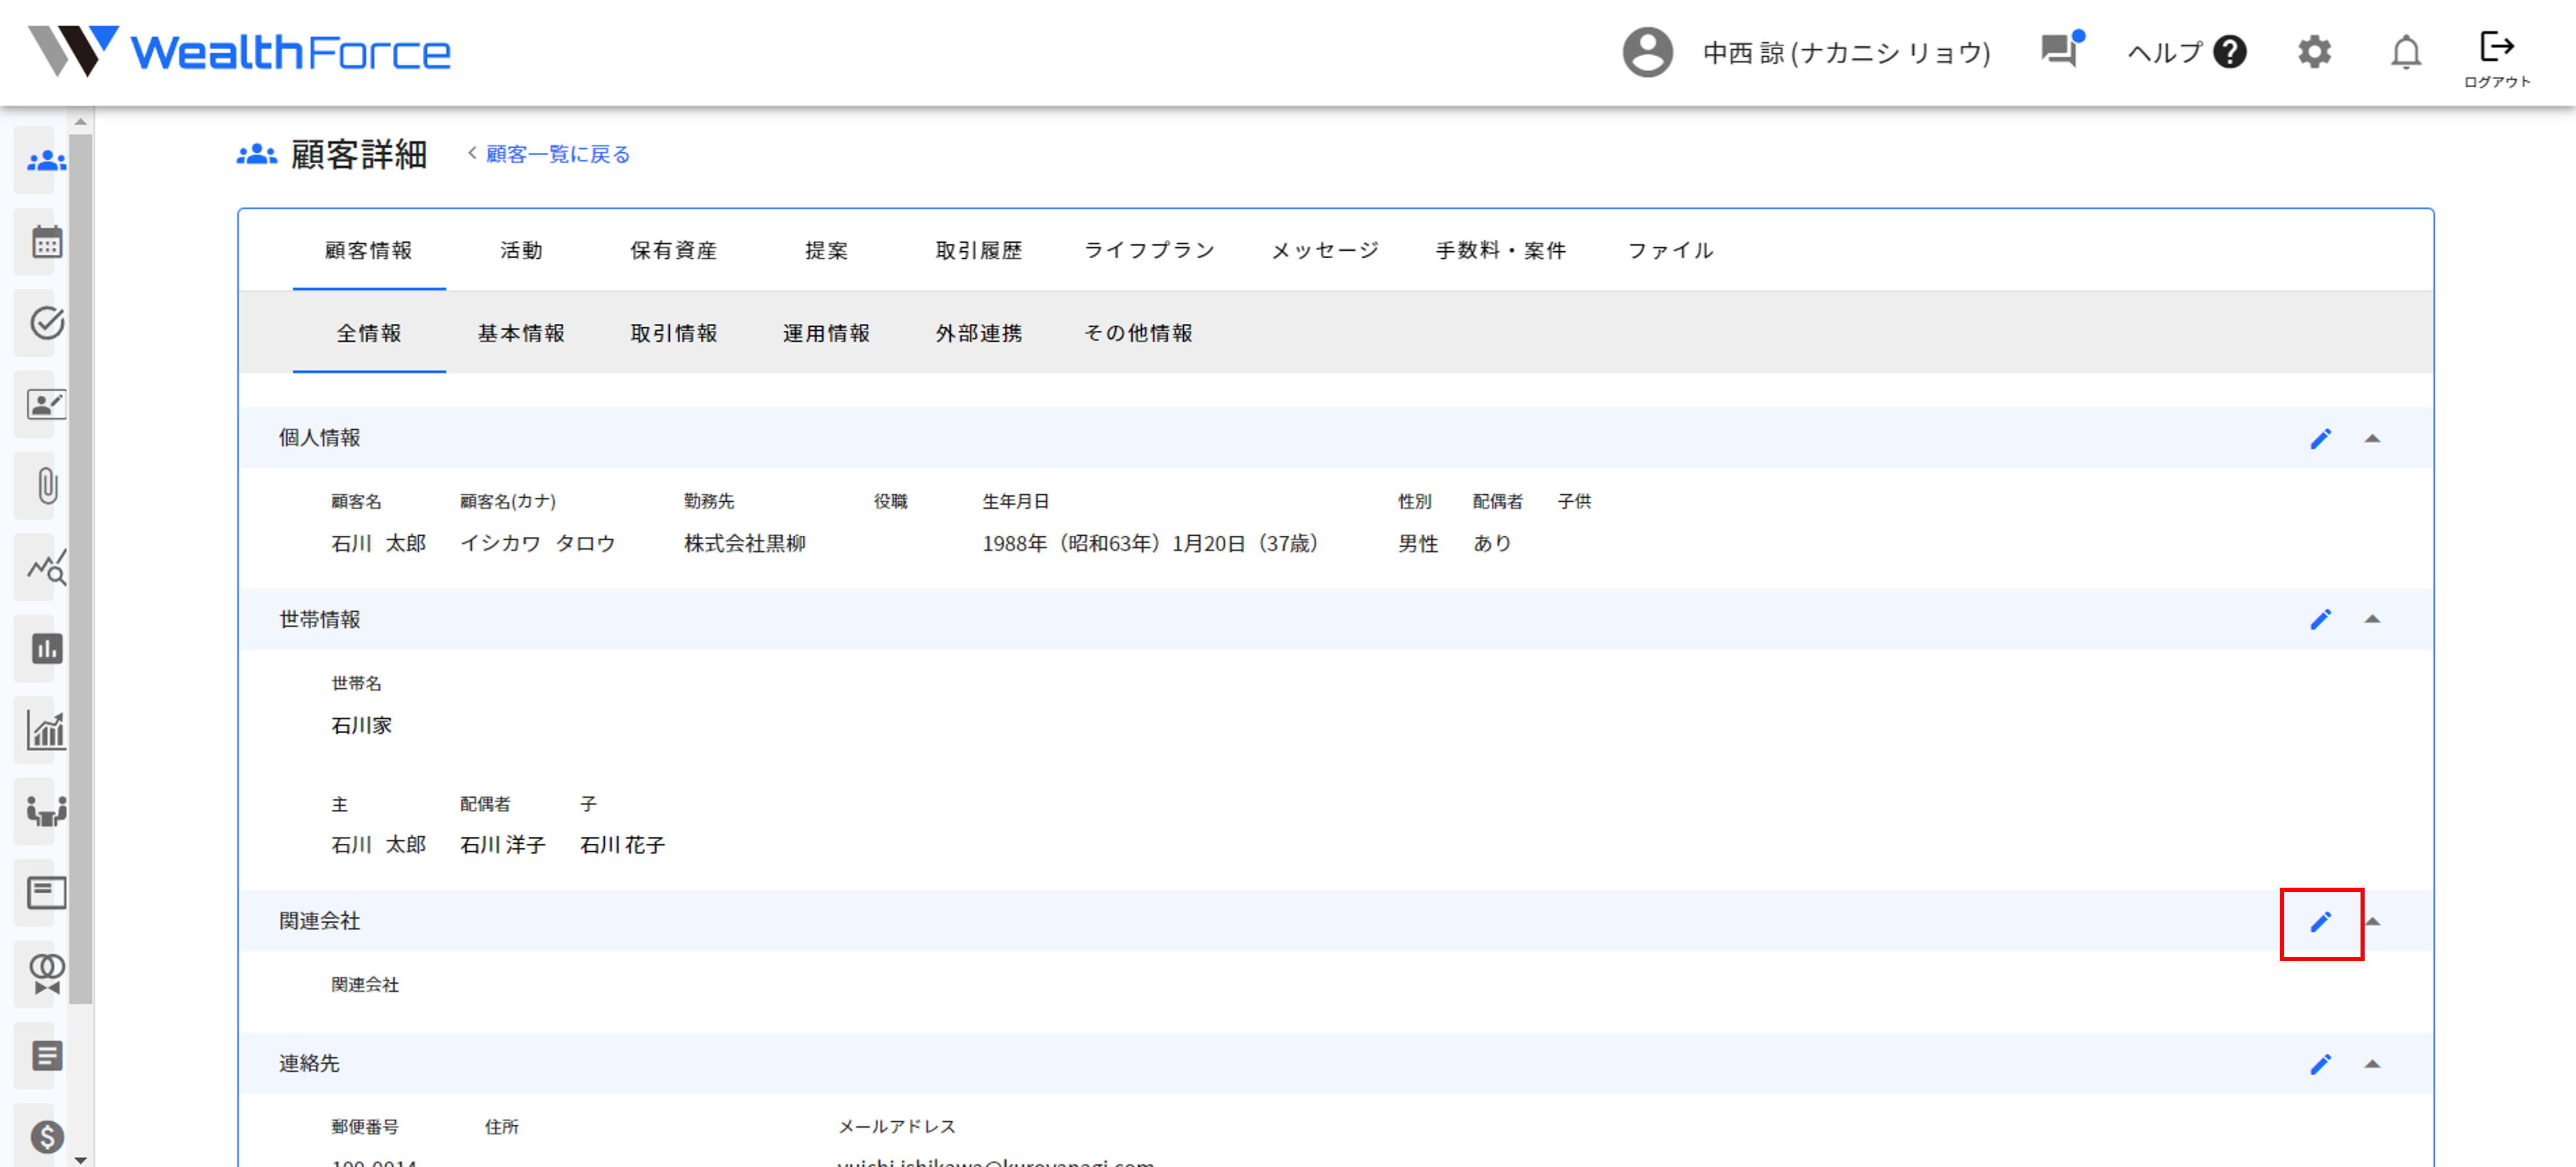
Task: Switch to the 取引履歴 tab
Action: coord(979,250)
